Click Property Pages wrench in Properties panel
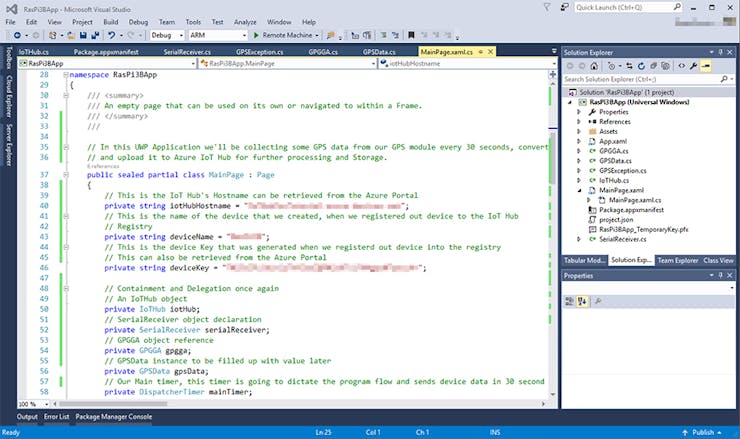The image size is (740, 439). (598, 301)
